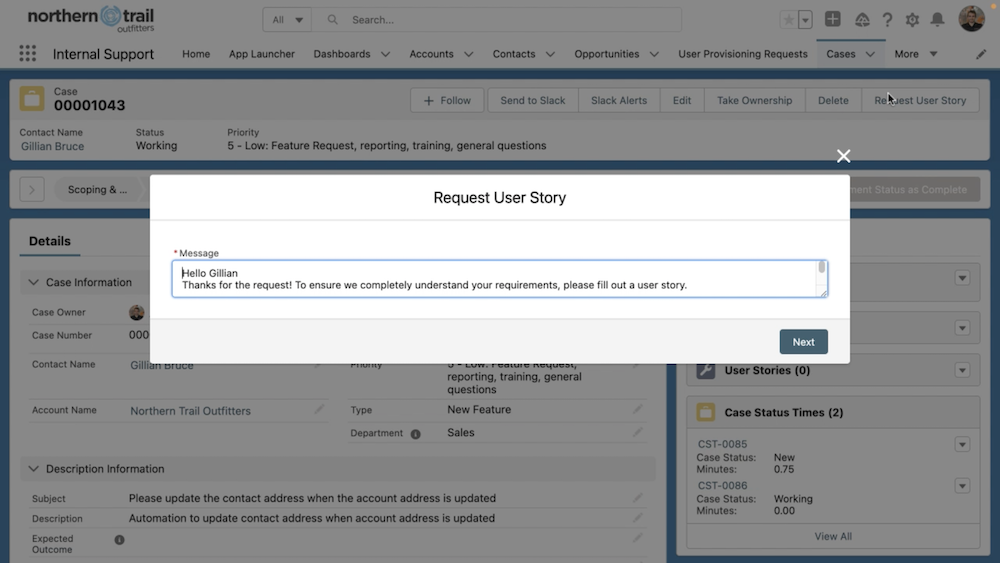Open the setup gear icon
This screenshot has height=563, width=1000.
point(912,20)
